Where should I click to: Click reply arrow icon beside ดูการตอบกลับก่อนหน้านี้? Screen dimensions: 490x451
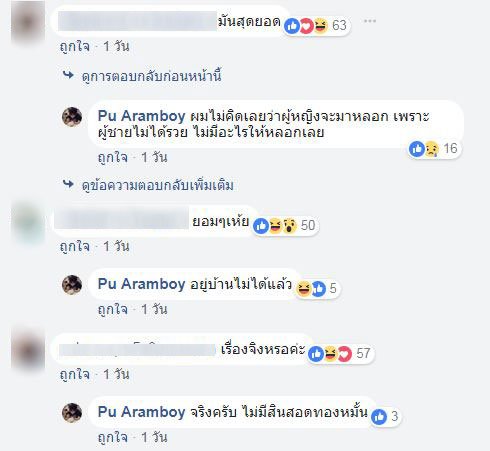(x=68, y=75)
